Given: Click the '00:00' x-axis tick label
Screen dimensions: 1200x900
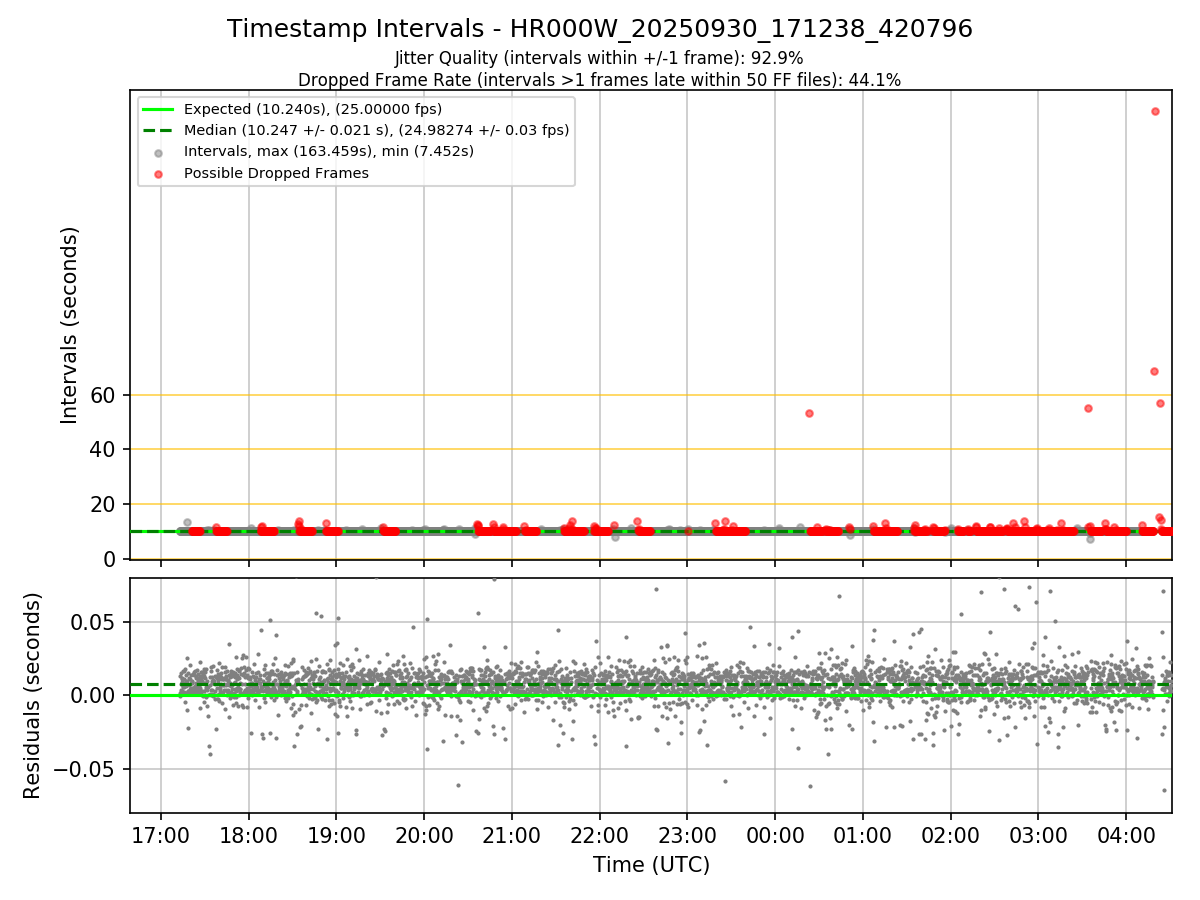Looking at the screenshot, I should (775, 834).
